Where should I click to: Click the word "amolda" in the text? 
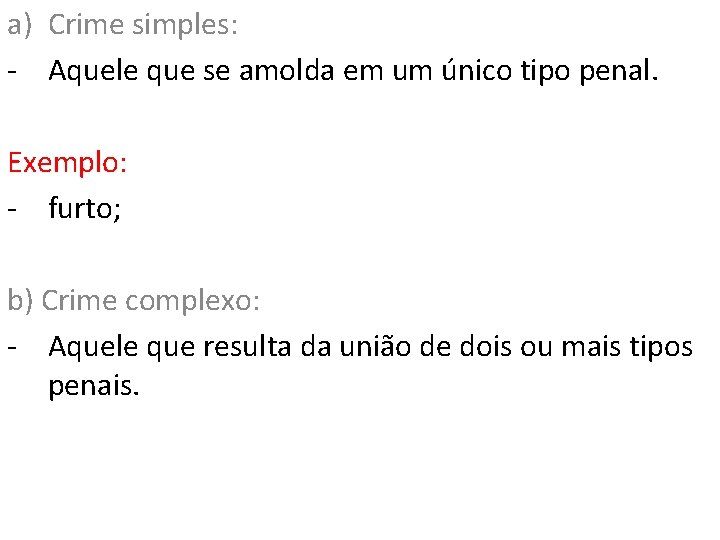[287, 71]
